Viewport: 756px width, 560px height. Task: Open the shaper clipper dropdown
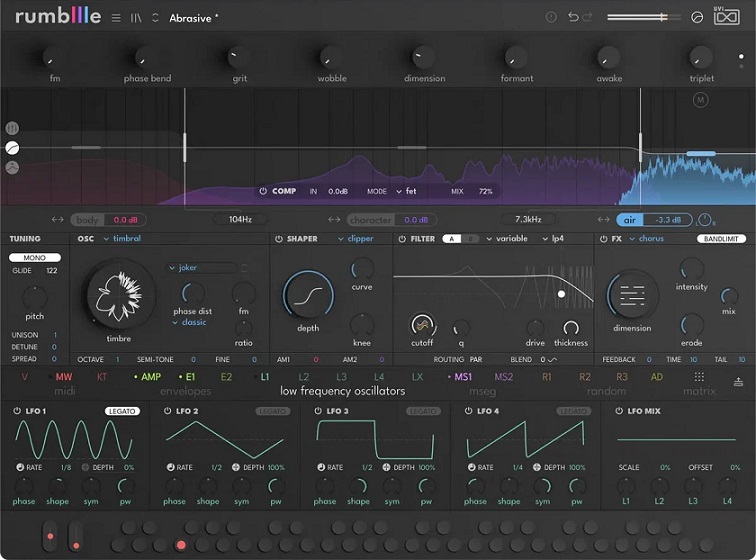(356, 239)
